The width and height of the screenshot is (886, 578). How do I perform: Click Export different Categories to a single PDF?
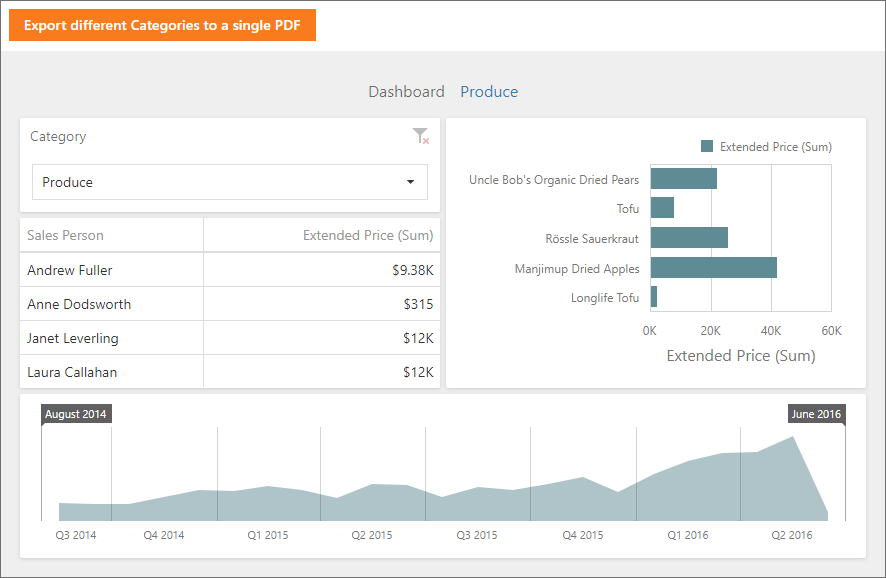click(x=162, y=25)
